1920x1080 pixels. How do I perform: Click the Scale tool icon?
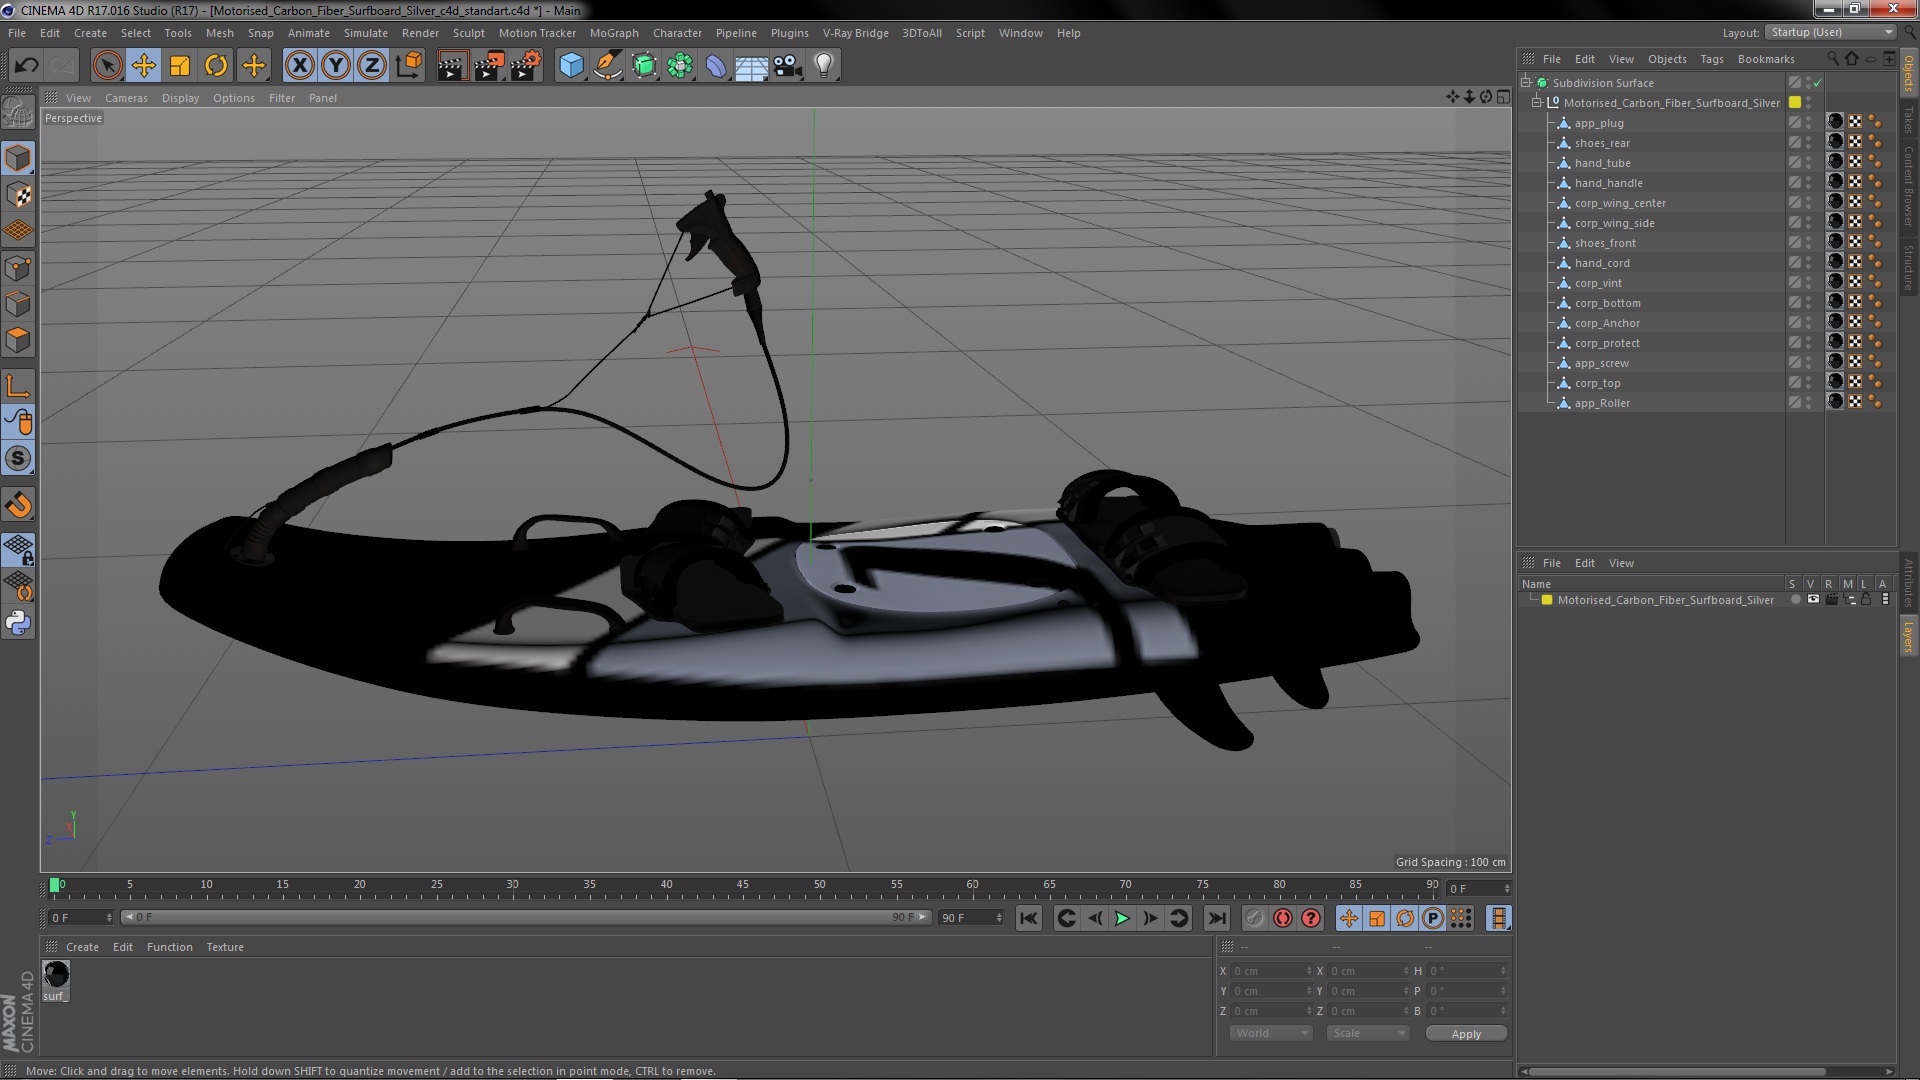(180, 66)
